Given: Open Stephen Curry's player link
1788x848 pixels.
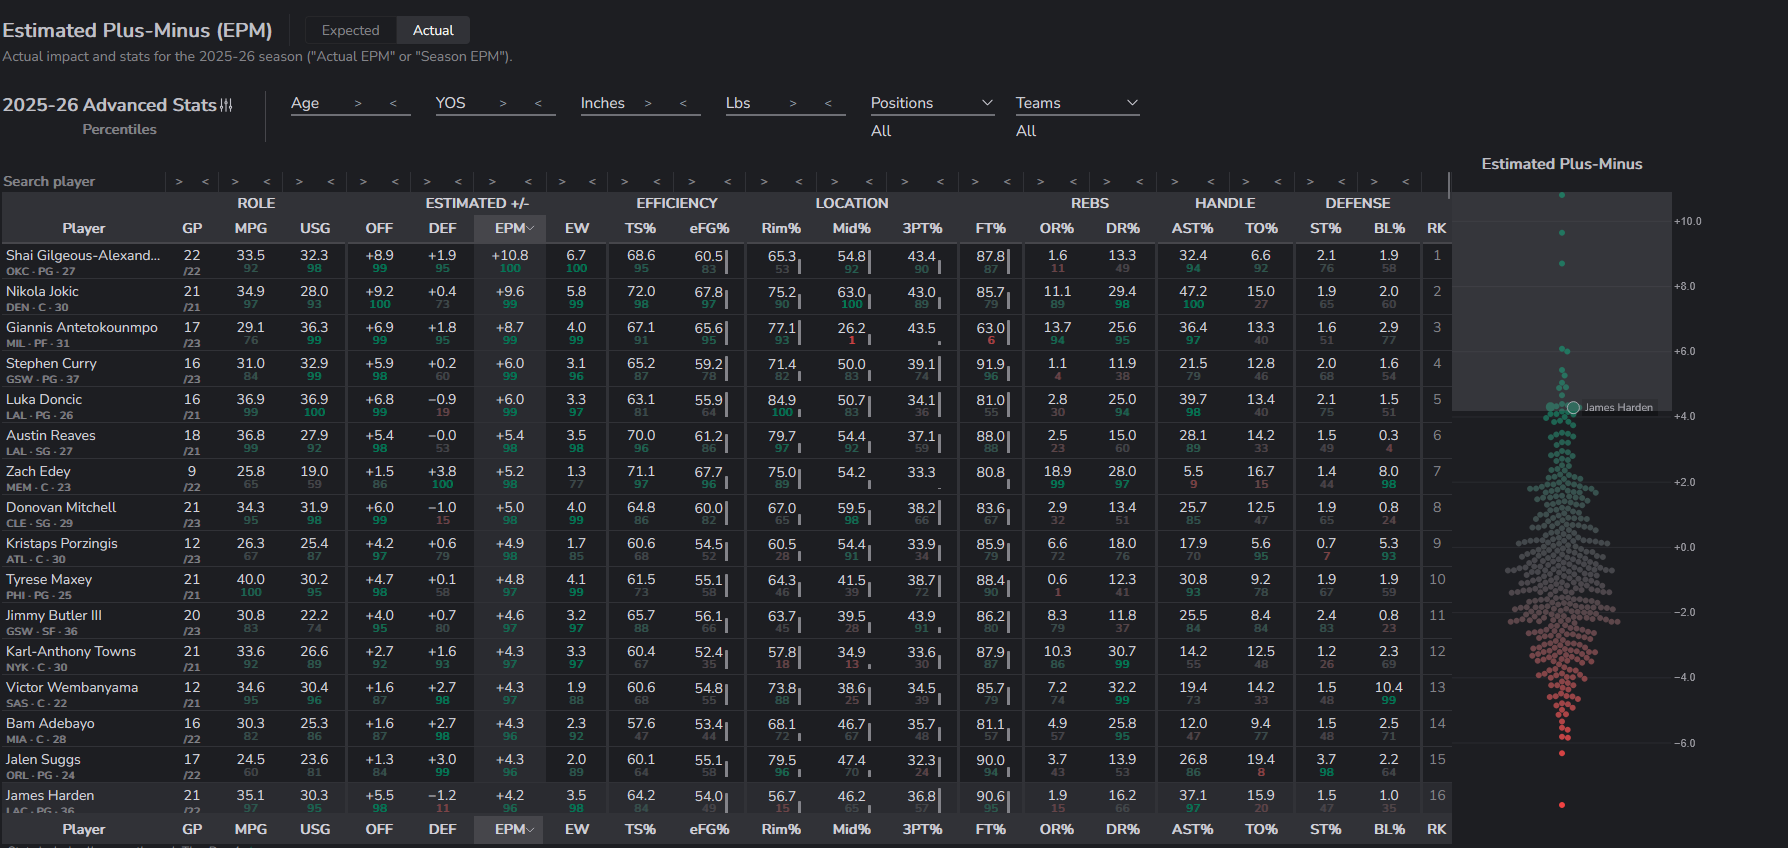Looking at the screenshot, I should [51, 363].
